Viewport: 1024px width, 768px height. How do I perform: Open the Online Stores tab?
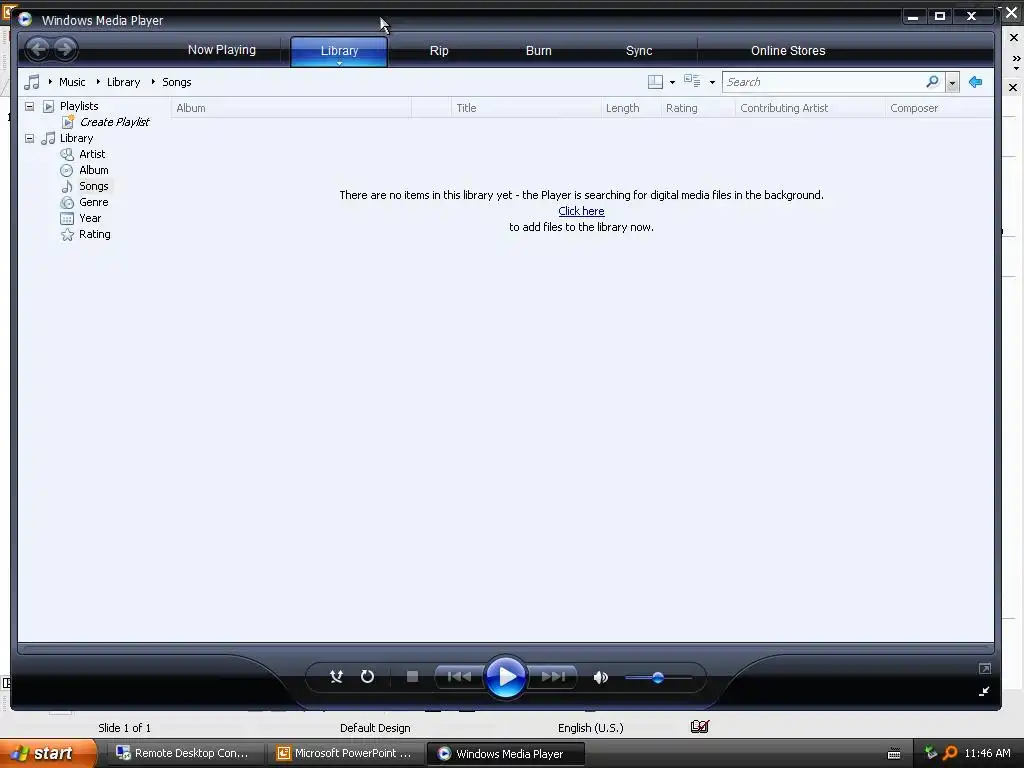click(x=788, y=51)
